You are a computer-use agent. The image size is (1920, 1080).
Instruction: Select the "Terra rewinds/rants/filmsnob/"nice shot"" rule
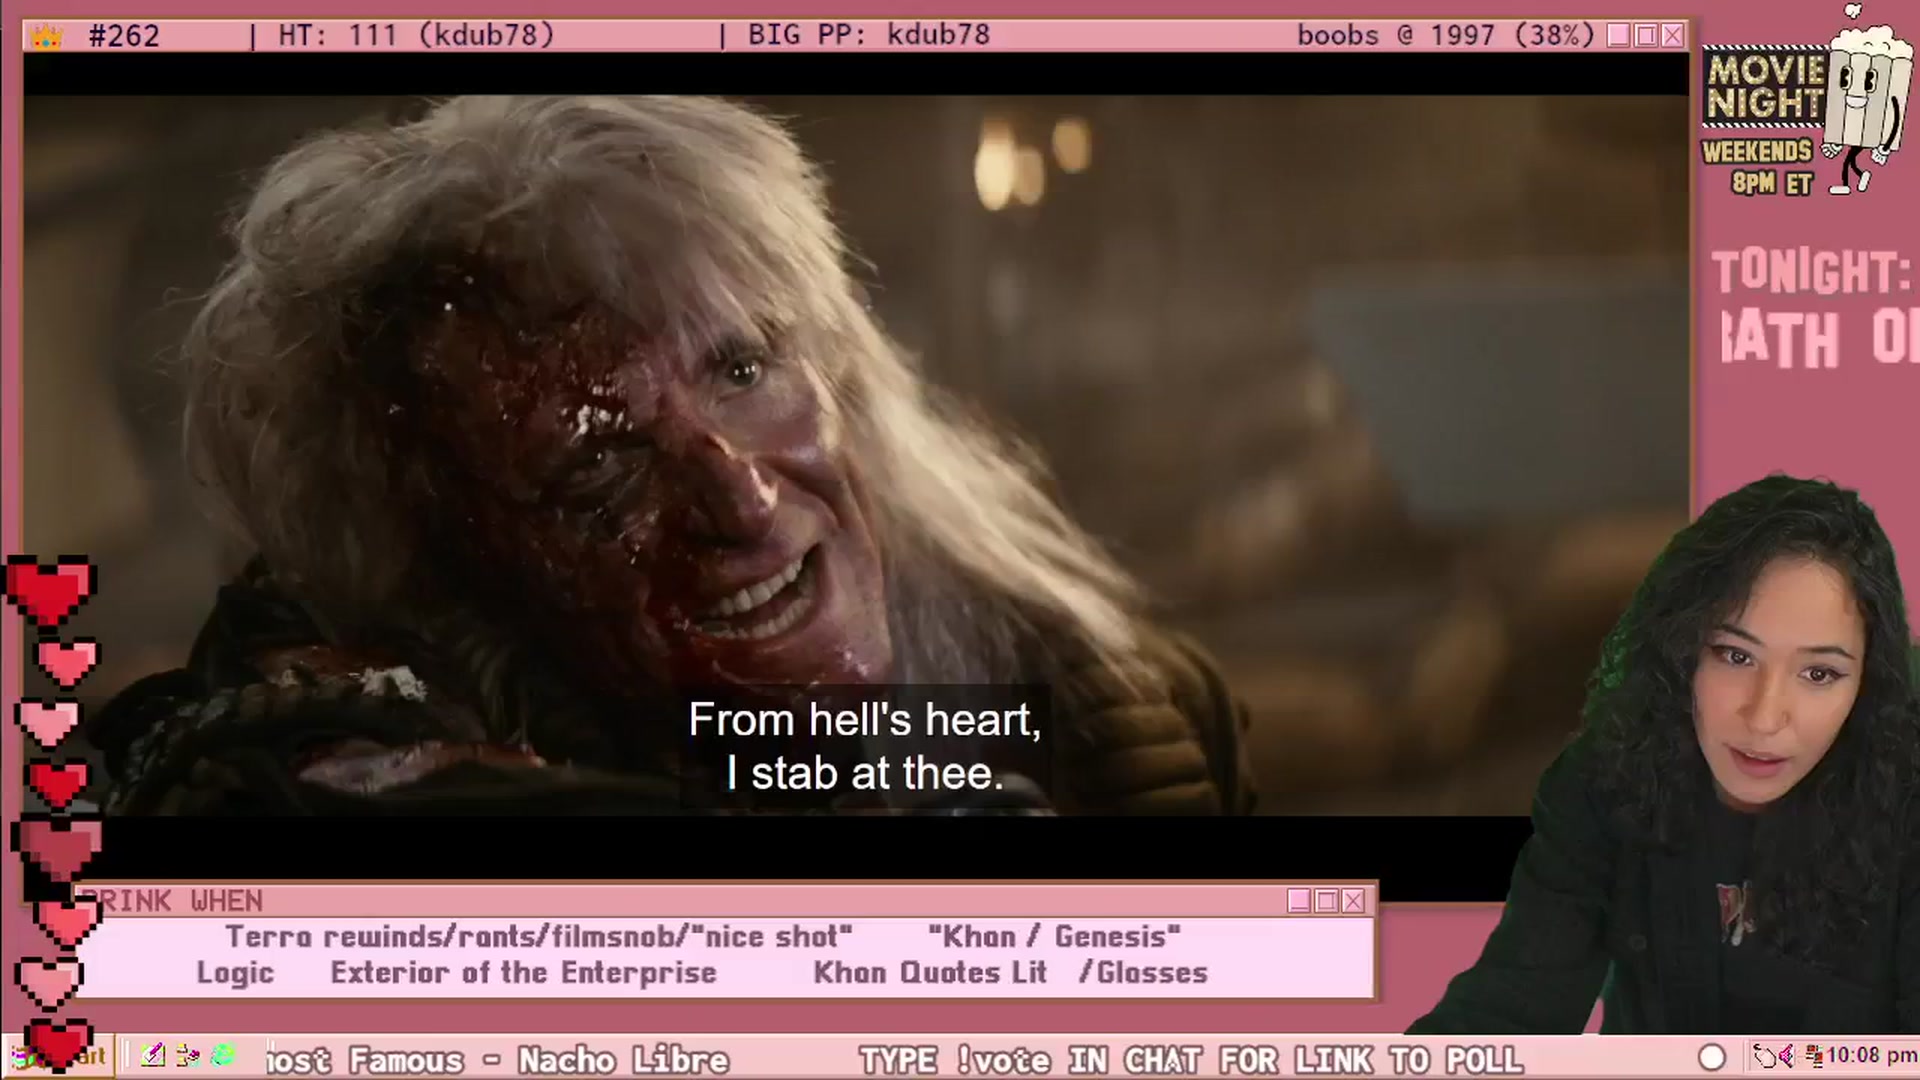(539, 937)
